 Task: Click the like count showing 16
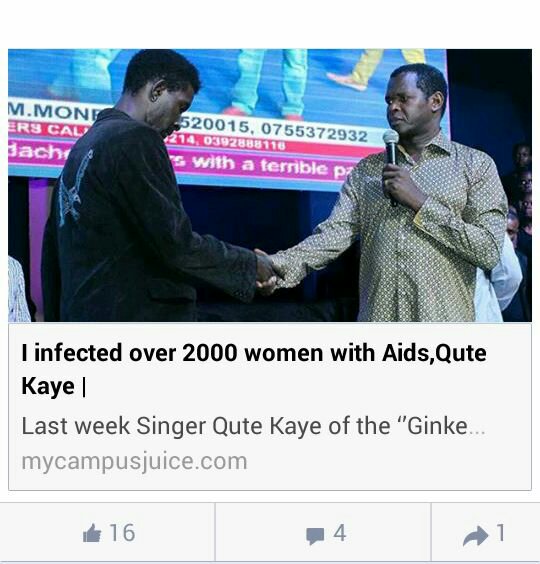click(x=122, y=533)
